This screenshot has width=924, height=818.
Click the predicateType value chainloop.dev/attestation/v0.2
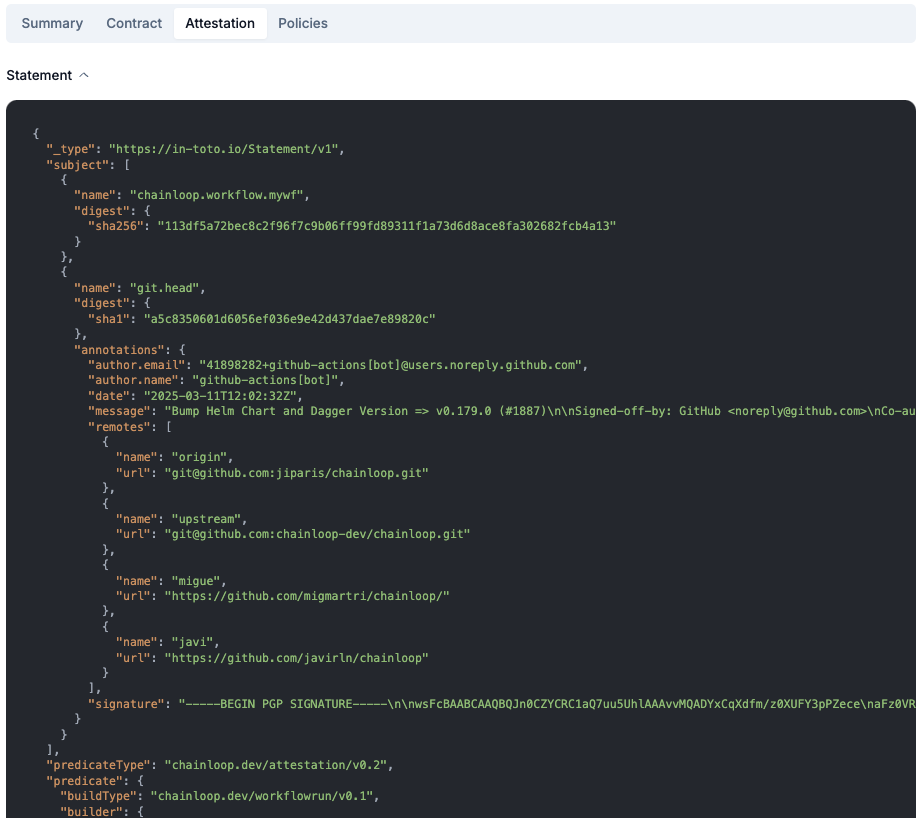coord(275,765)
